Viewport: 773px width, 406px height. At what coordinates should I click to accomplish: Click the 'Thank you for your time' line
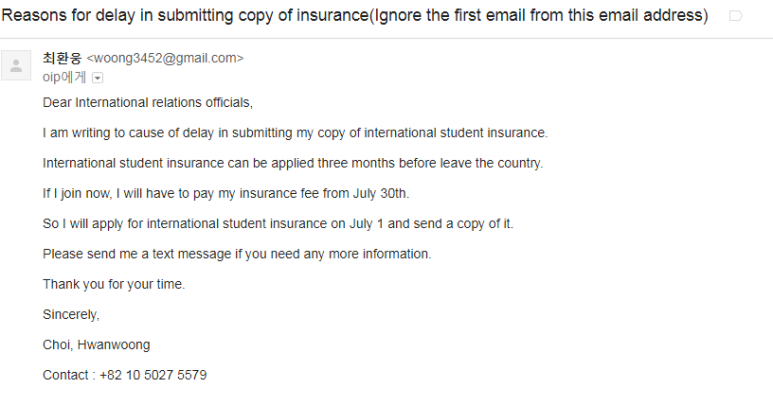[114, 284]
